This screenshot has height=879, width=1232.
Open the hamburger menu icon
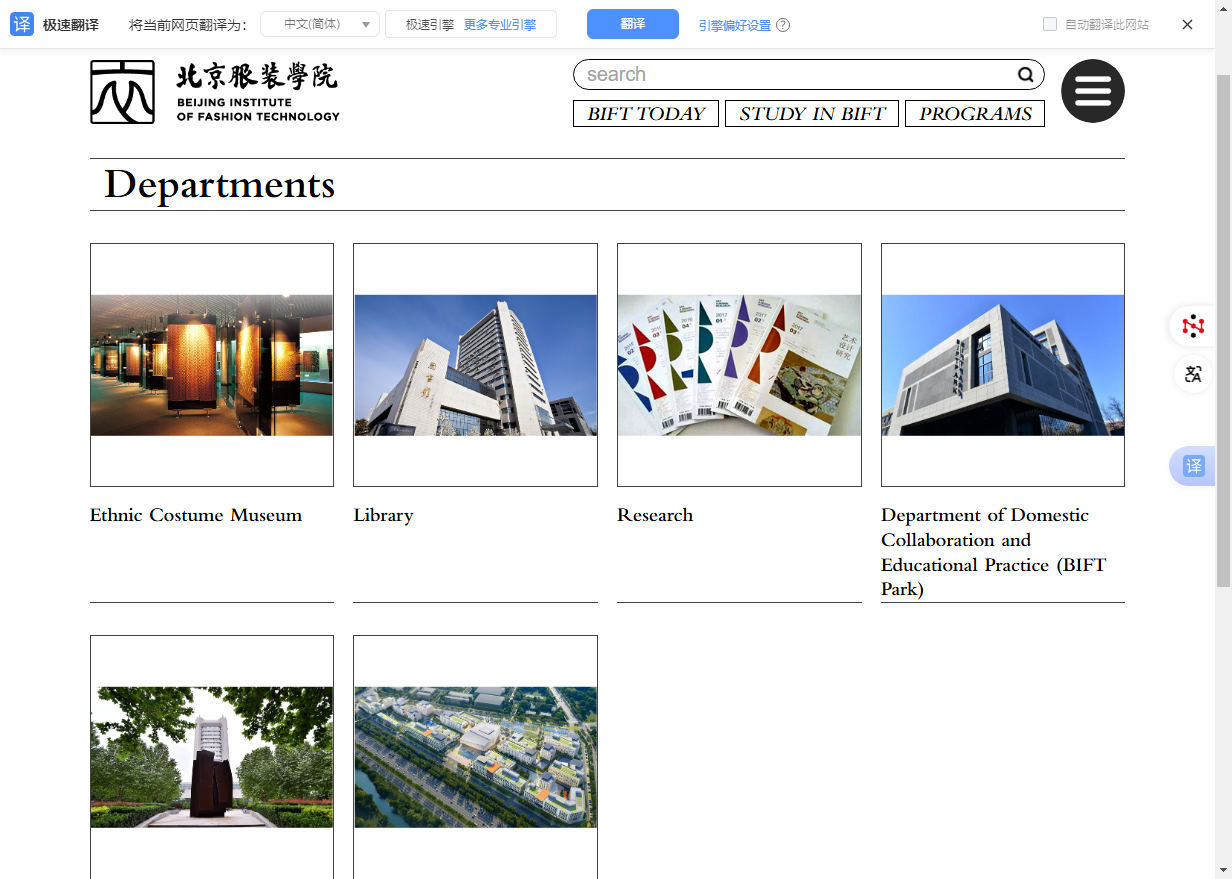pos(1092,91)
